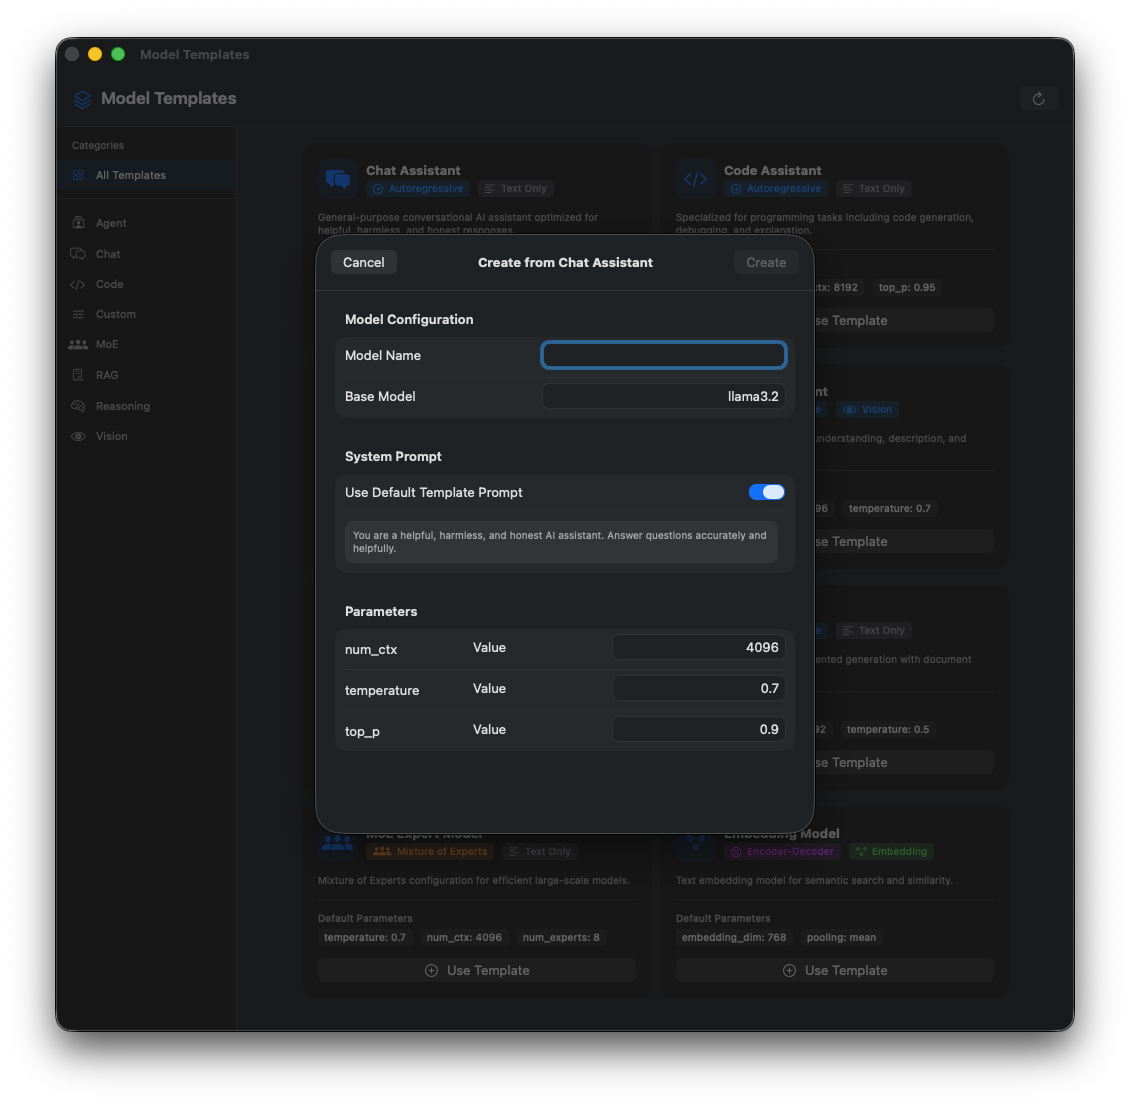Viewport: 1130px width, 1105px height.
Task: Click the MoE people group sidebar icon
Action: 78,344
